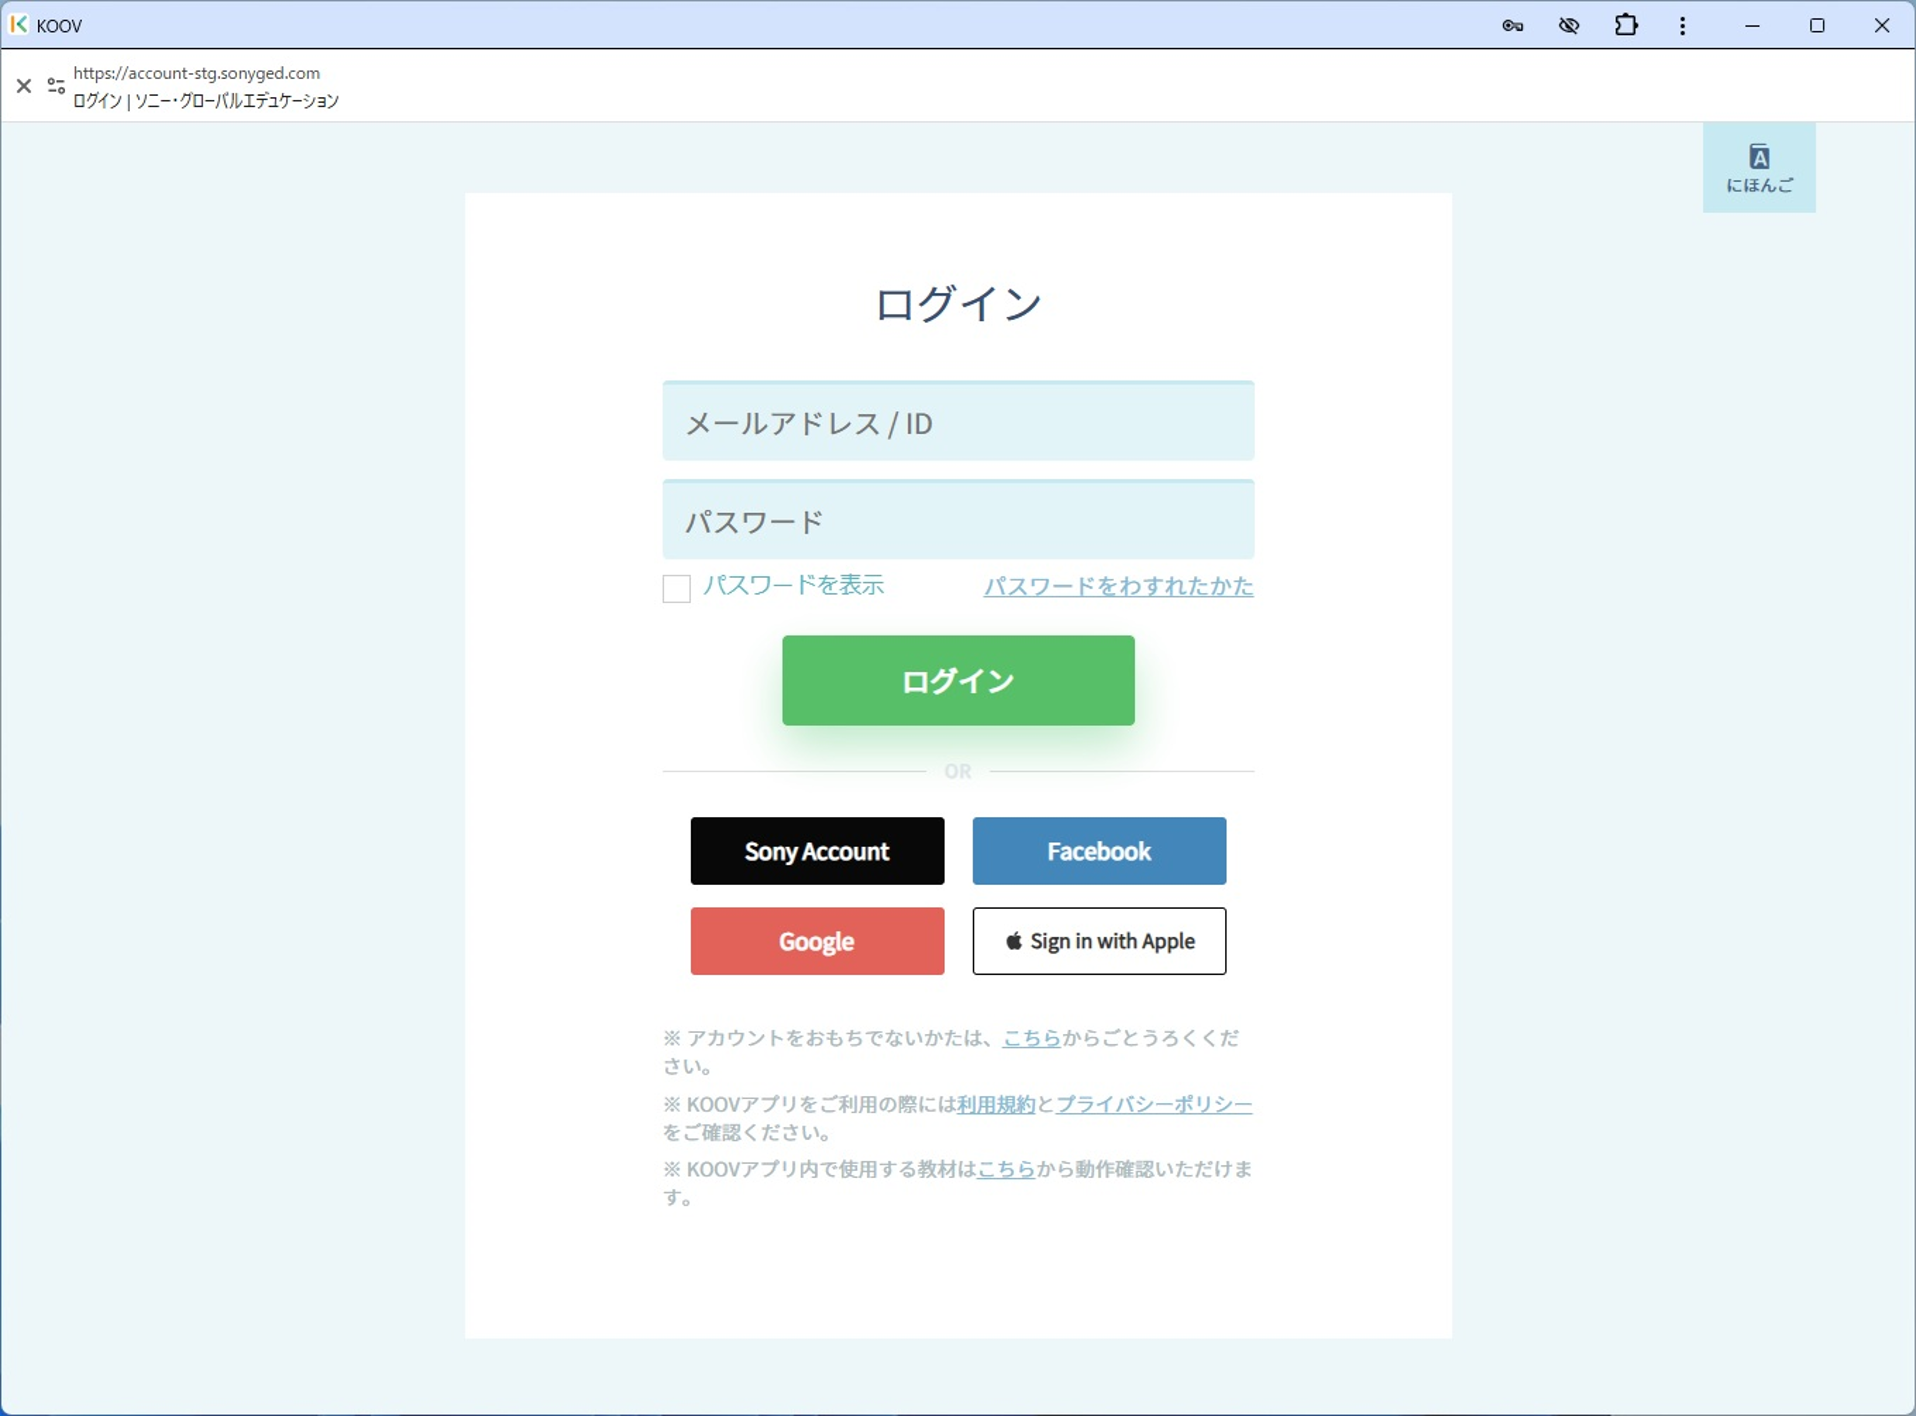Click the メールアドレス / ID input field
This screenshot has width=1916, height=1416.
pyautogui.click(x=958, y=421)
